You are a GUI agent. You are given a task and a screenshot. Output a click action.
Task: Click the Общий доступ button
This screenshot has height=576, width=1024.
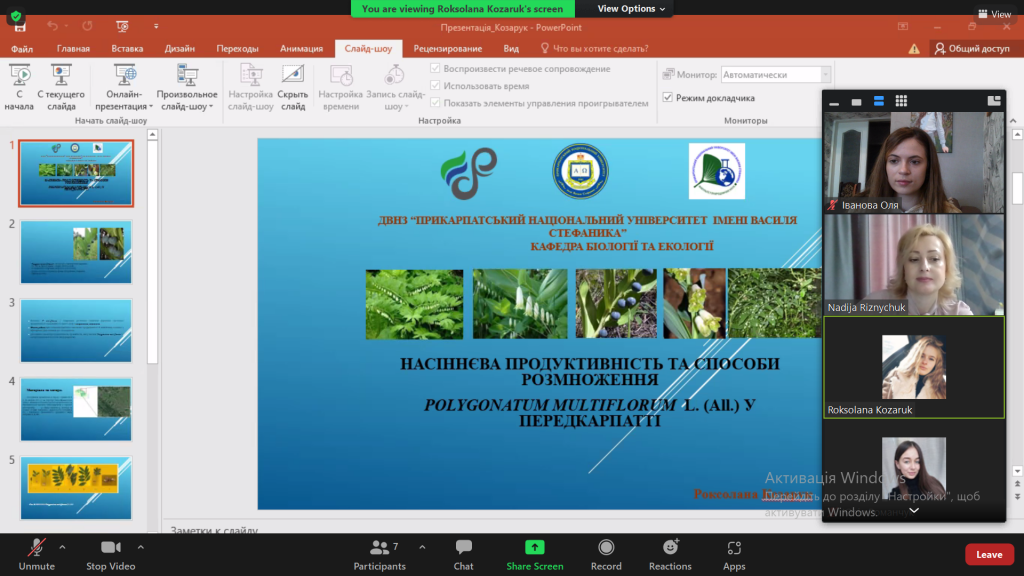[x=972, y=48]
